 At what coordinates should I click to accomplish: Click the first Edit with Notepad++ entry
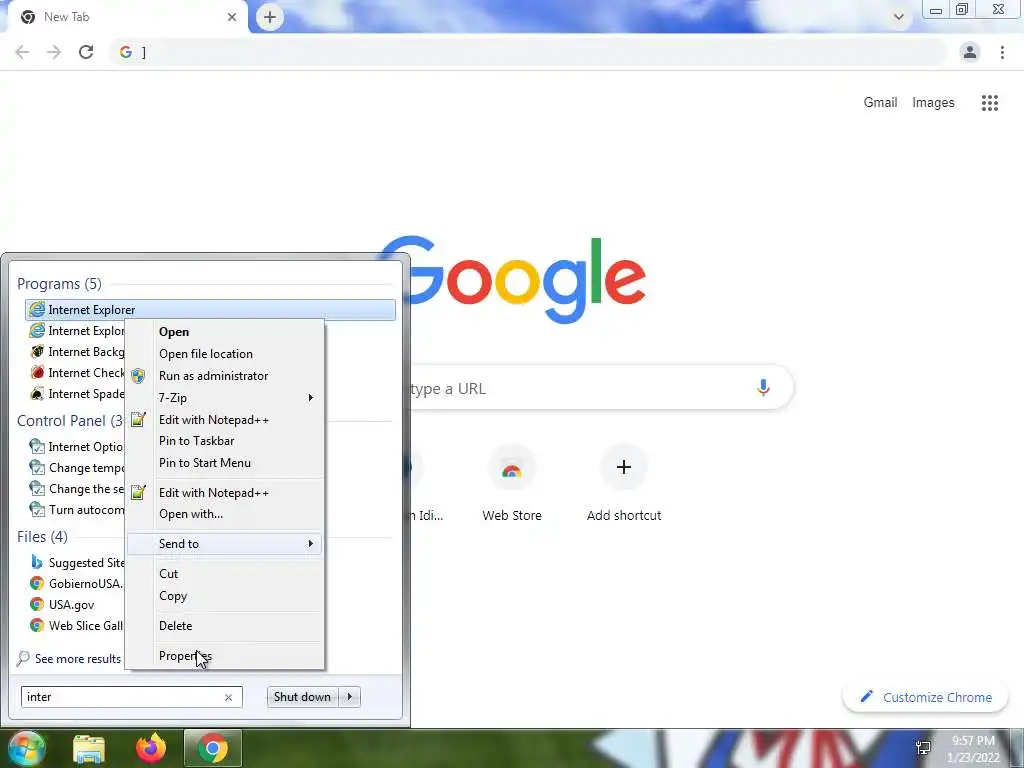tap(225, 419)
